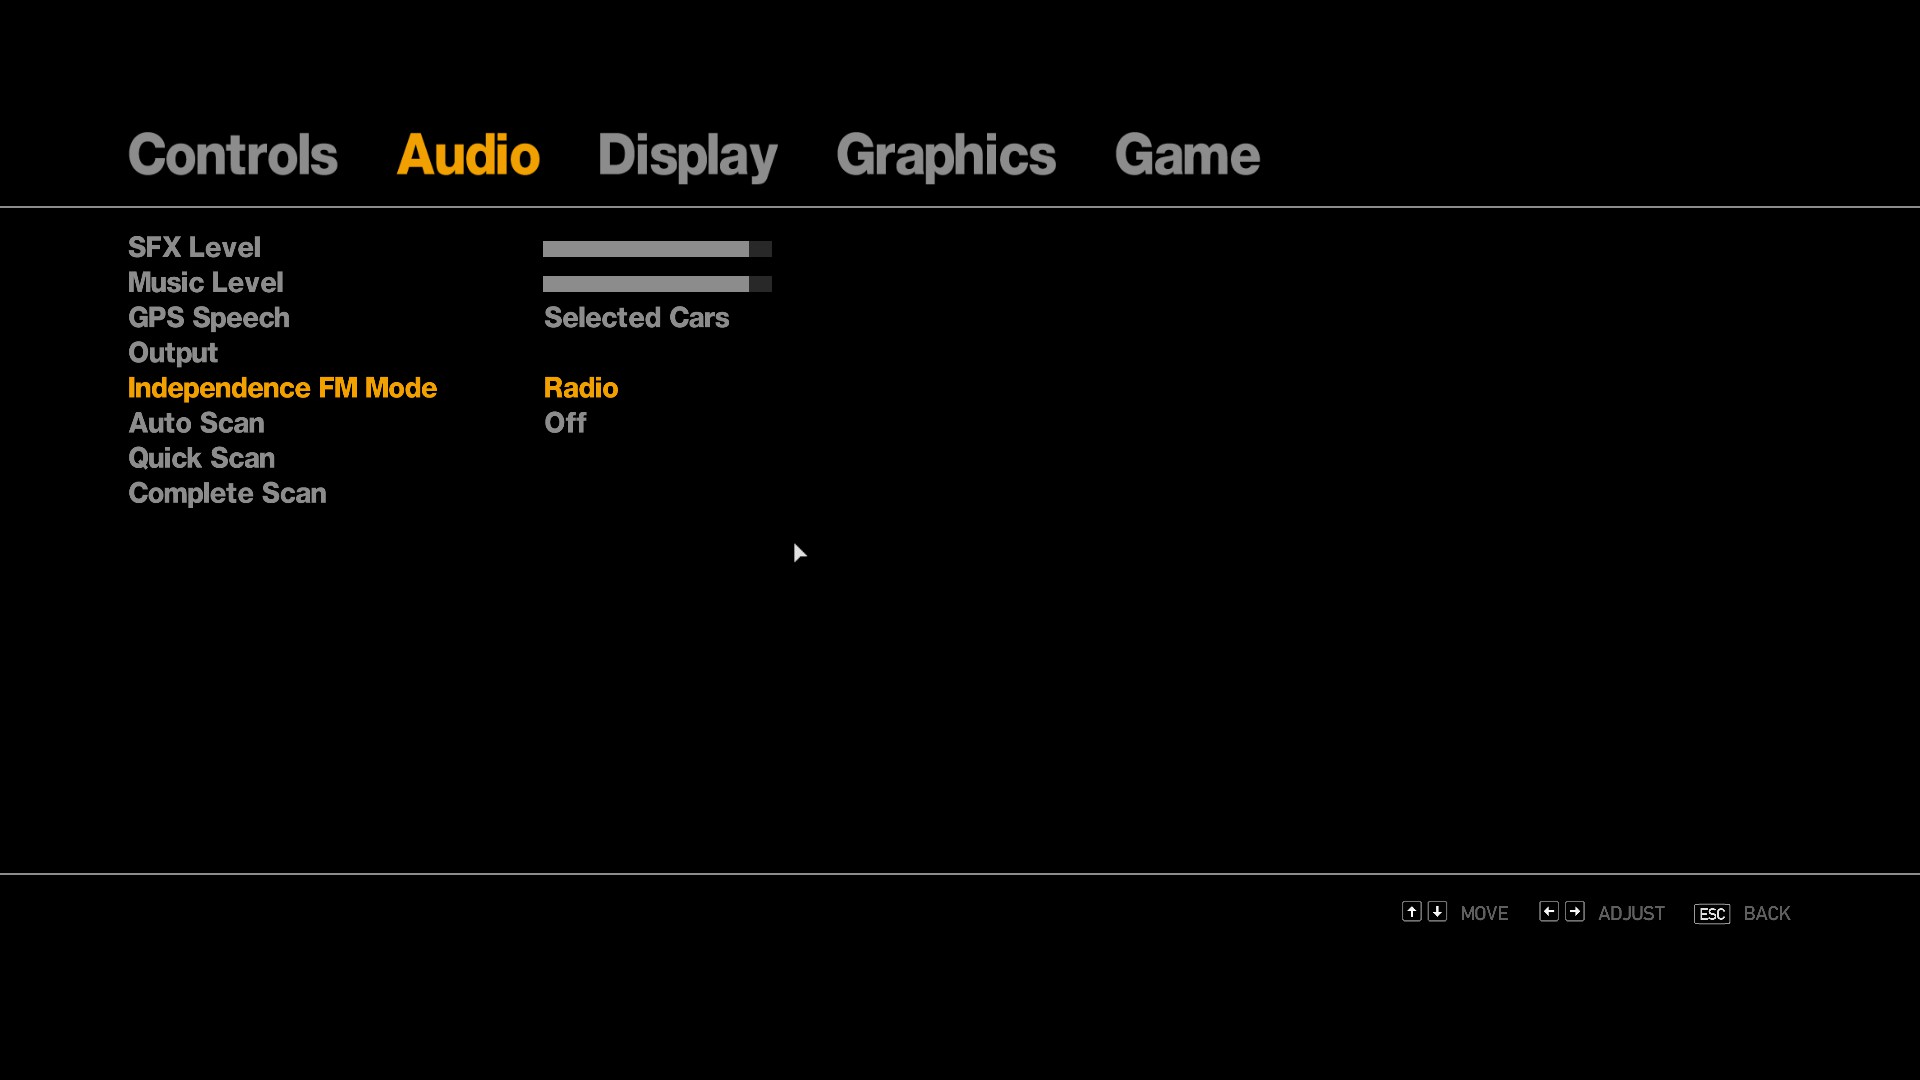
Task: Adjust the SFX Level slider bar
Action: (x=656, y=249)
